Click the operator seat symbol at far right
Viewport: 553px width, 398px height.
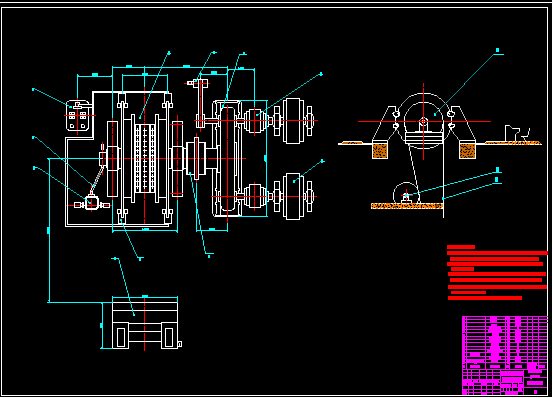tap(517, 133)
